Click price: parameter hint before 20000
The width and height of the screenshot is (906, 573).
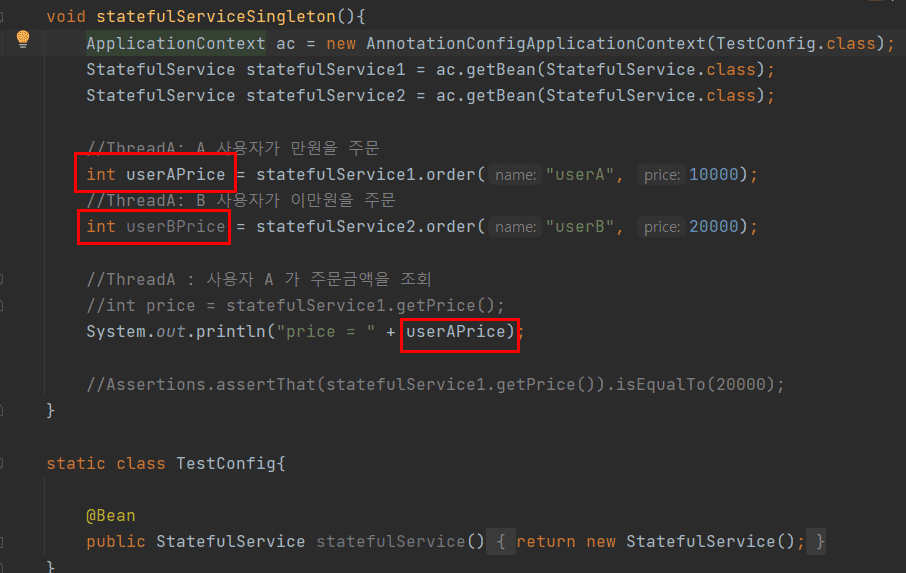click(662, 227)
